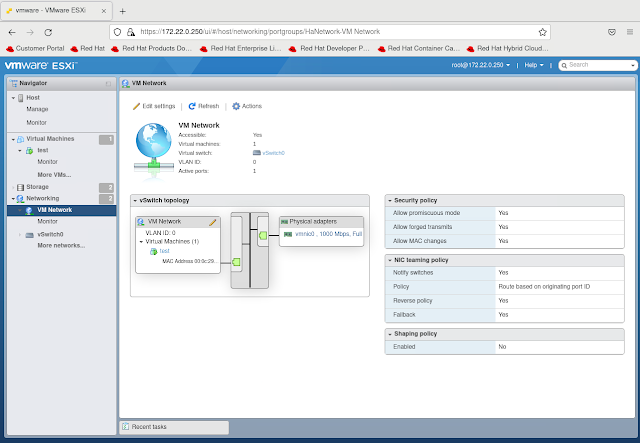This screenshot has height=443, width=640.
Task: Click the pencil edit icon in VM Network topology box
Action: 213,222
